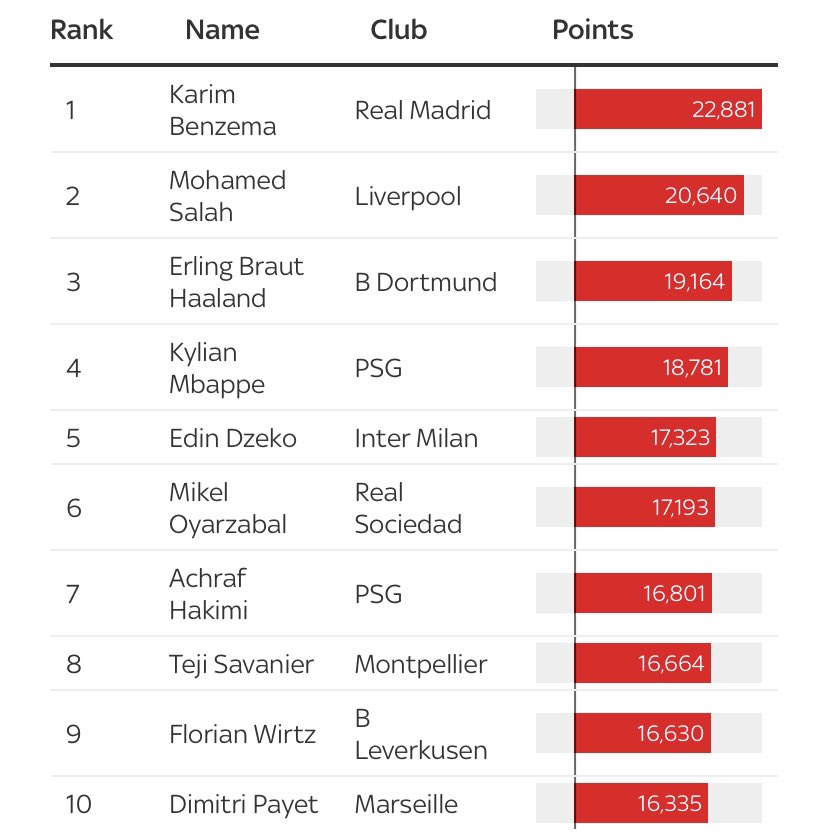This screenshot has width=828, height=840.
Task: Select the Inter Milan club cell
Action: (416, 438)
